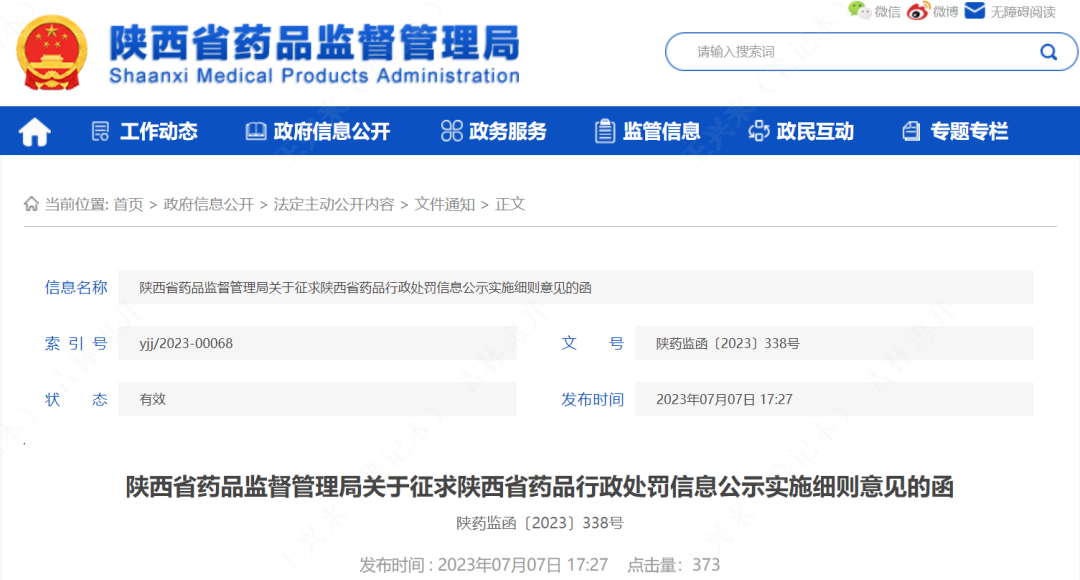This screenshot has height=580, width=1080.
Task: Click the 状态 label
Action: point(76,399)
